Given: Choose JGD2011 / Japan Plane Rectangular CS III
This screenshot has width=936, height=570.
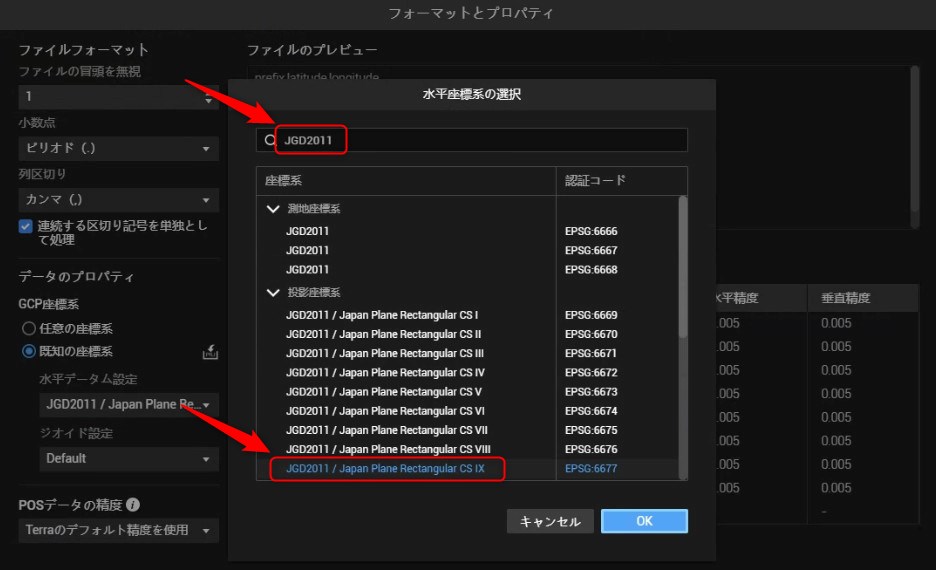Looking at the screenshot, I should tap(385, 353).
